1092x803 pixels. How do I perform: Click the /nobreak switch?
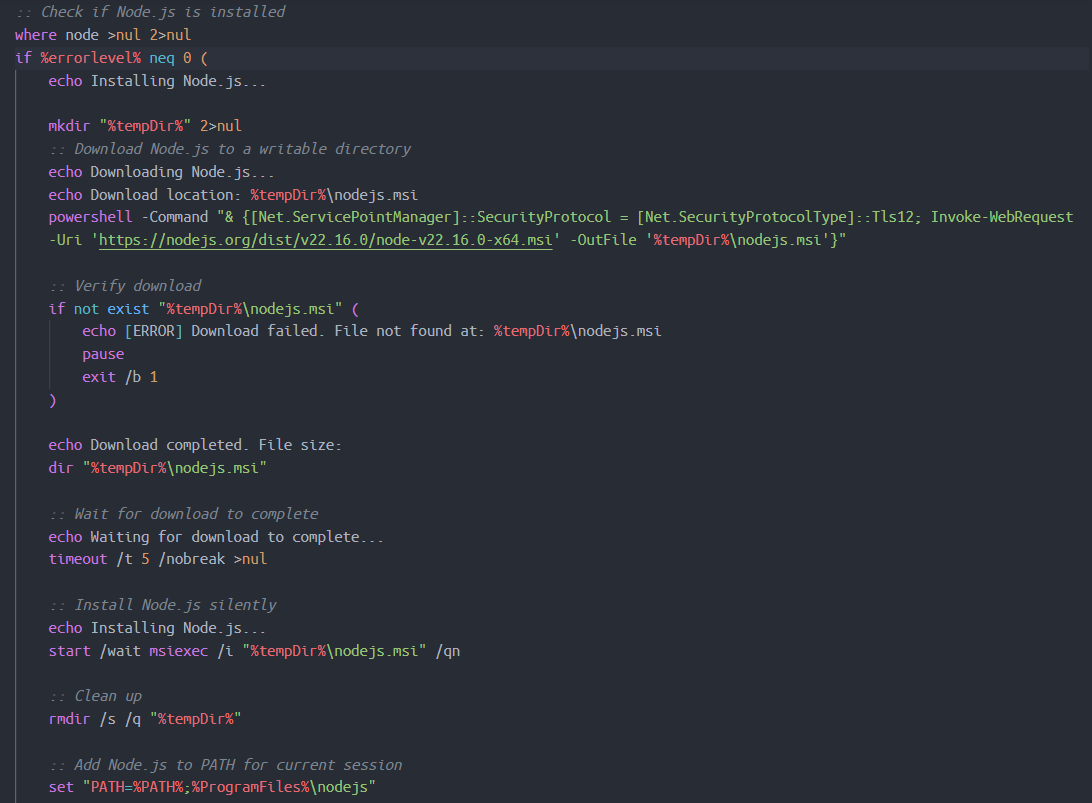192,559
